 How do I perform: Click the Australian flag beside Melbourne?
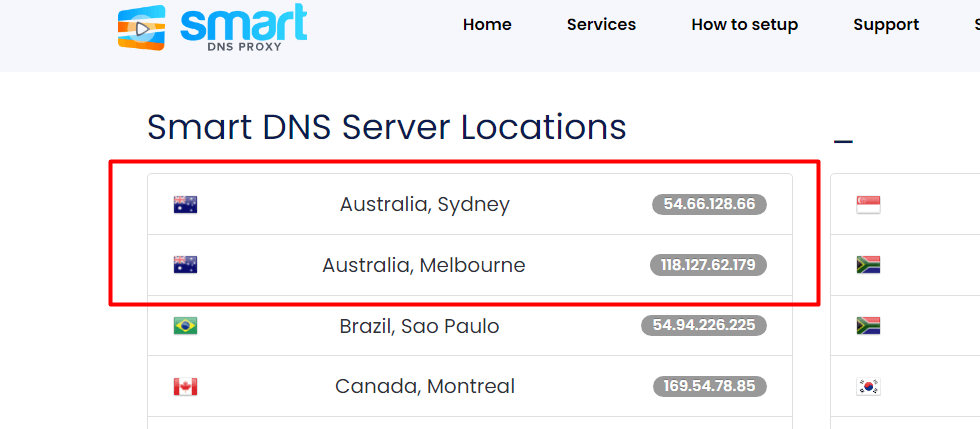(x=185, y=265)
